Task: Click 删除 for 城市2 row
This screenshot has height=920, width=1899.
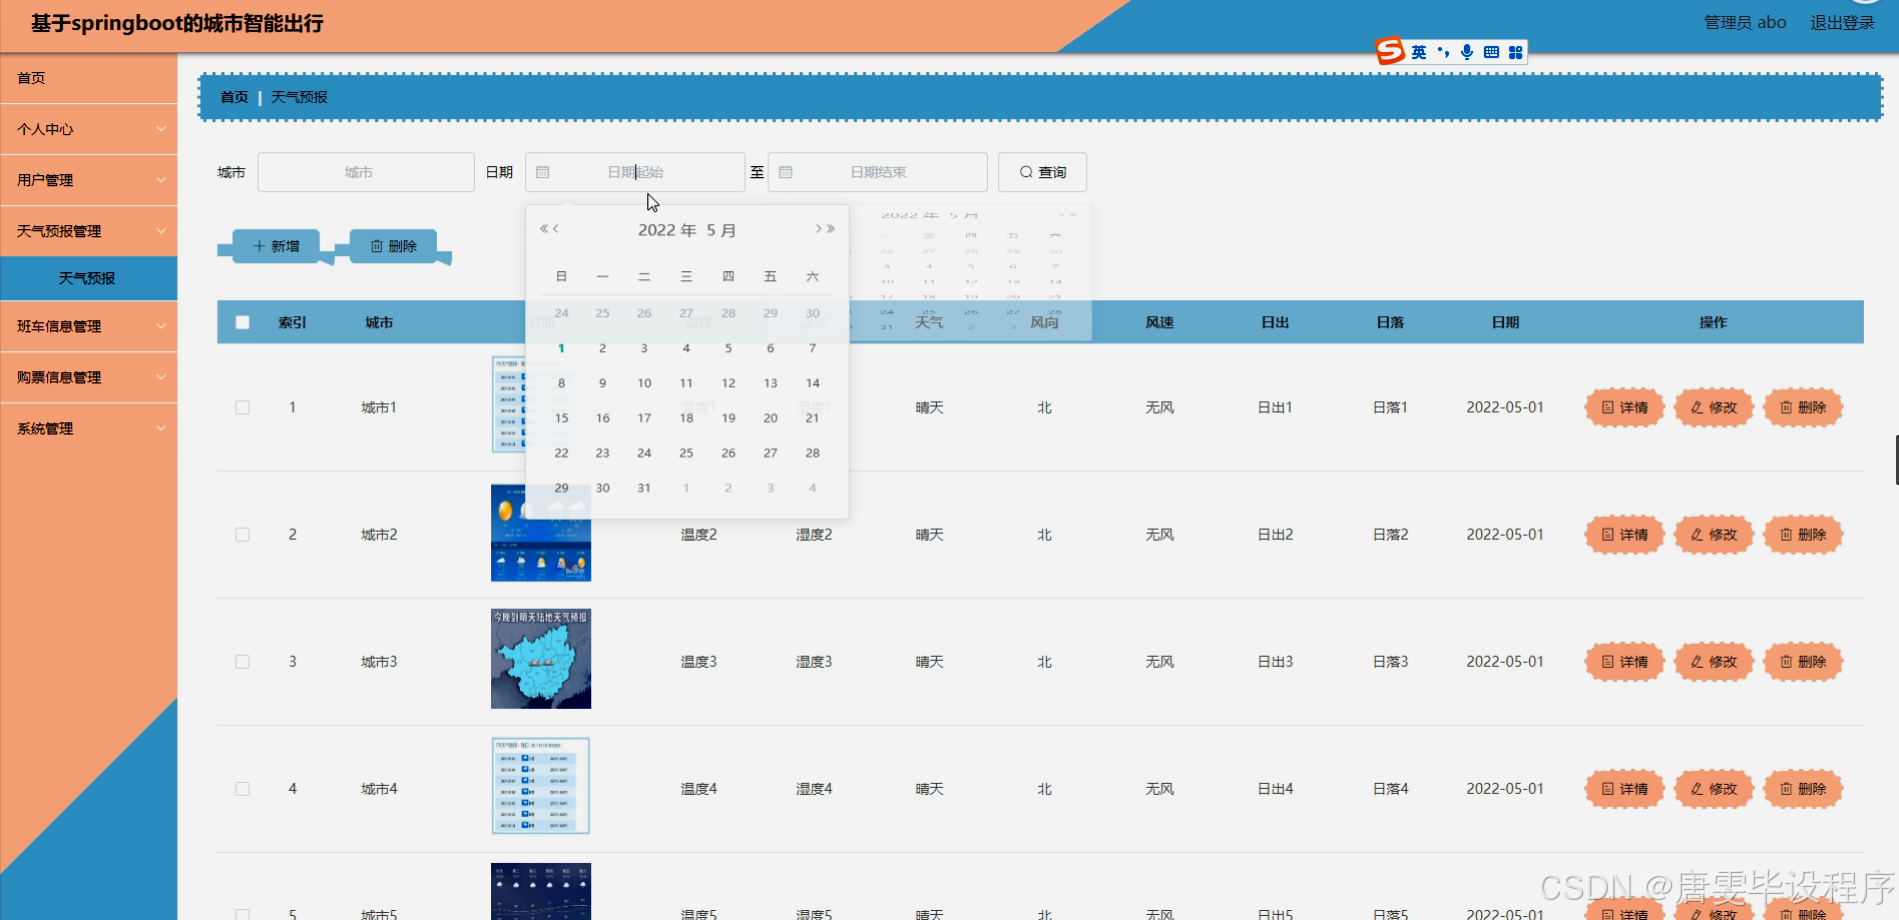Action: click(x=1803, y=534)
